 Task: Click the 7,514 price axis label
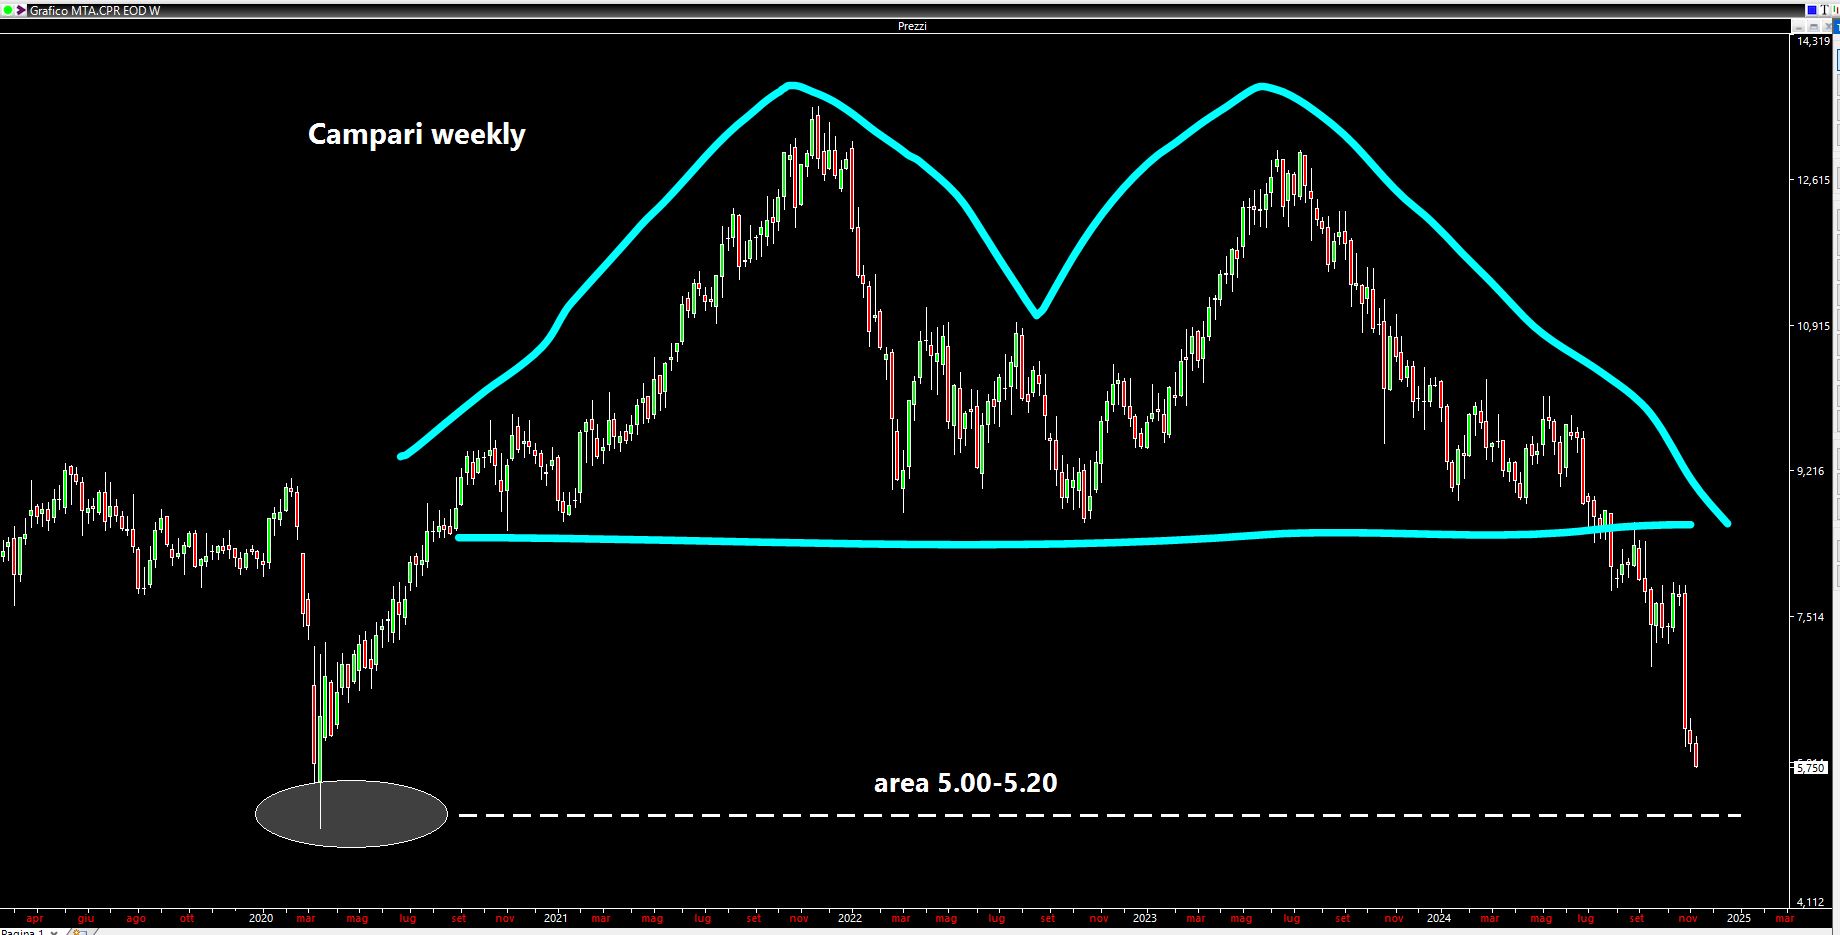pos(1810,617)
